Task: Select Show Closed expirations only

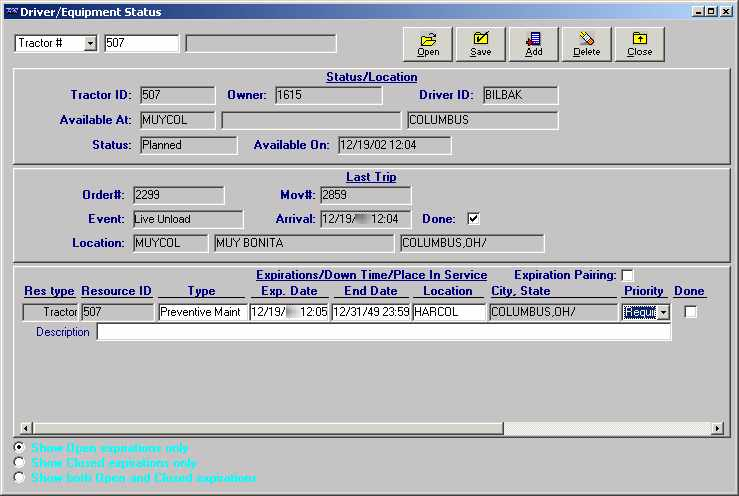Action: [20, 463]
